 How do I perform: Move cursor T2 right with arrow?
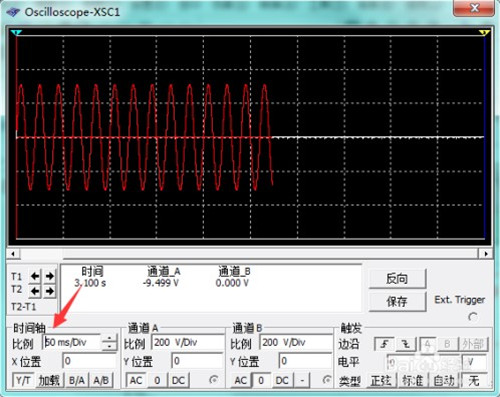pyautogui.click(x=50, y=291)
